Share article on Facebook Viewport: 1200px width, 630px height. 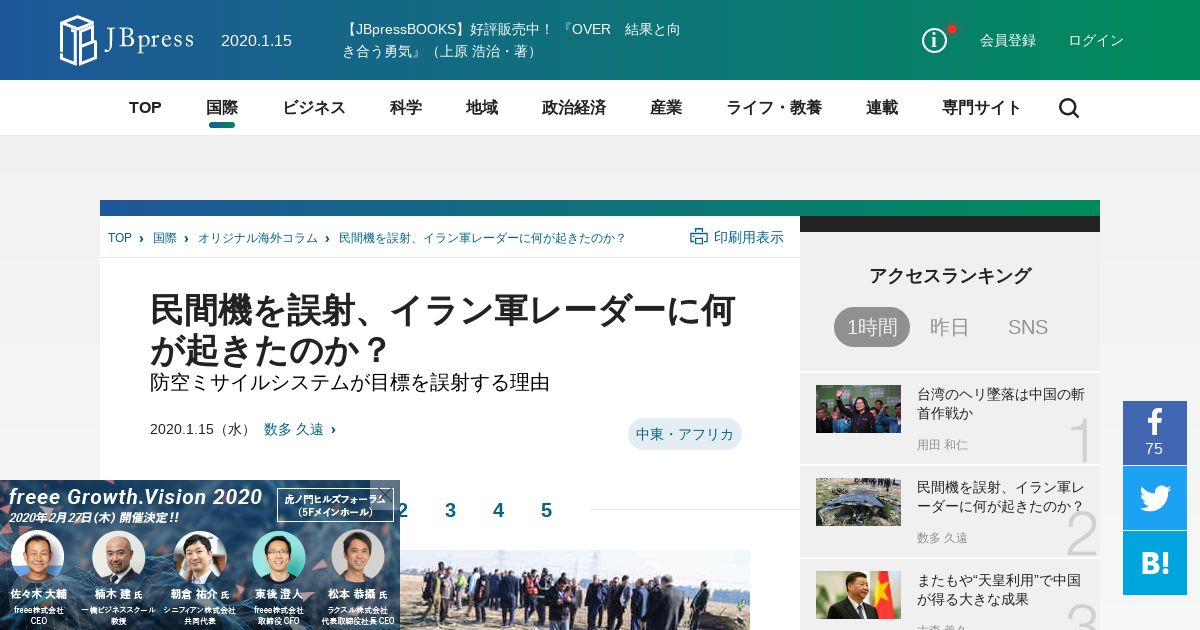1155,433
